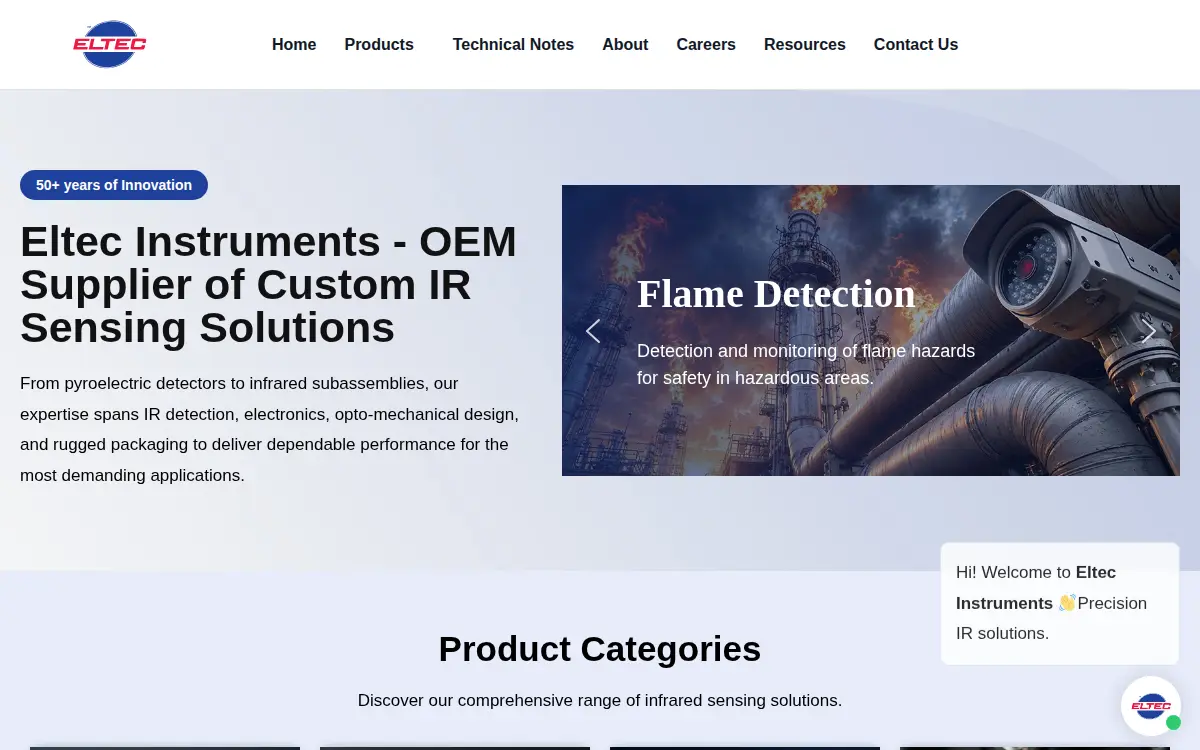
Task: Open the Eltec chat widget bubble
Action: (1151, 706)
